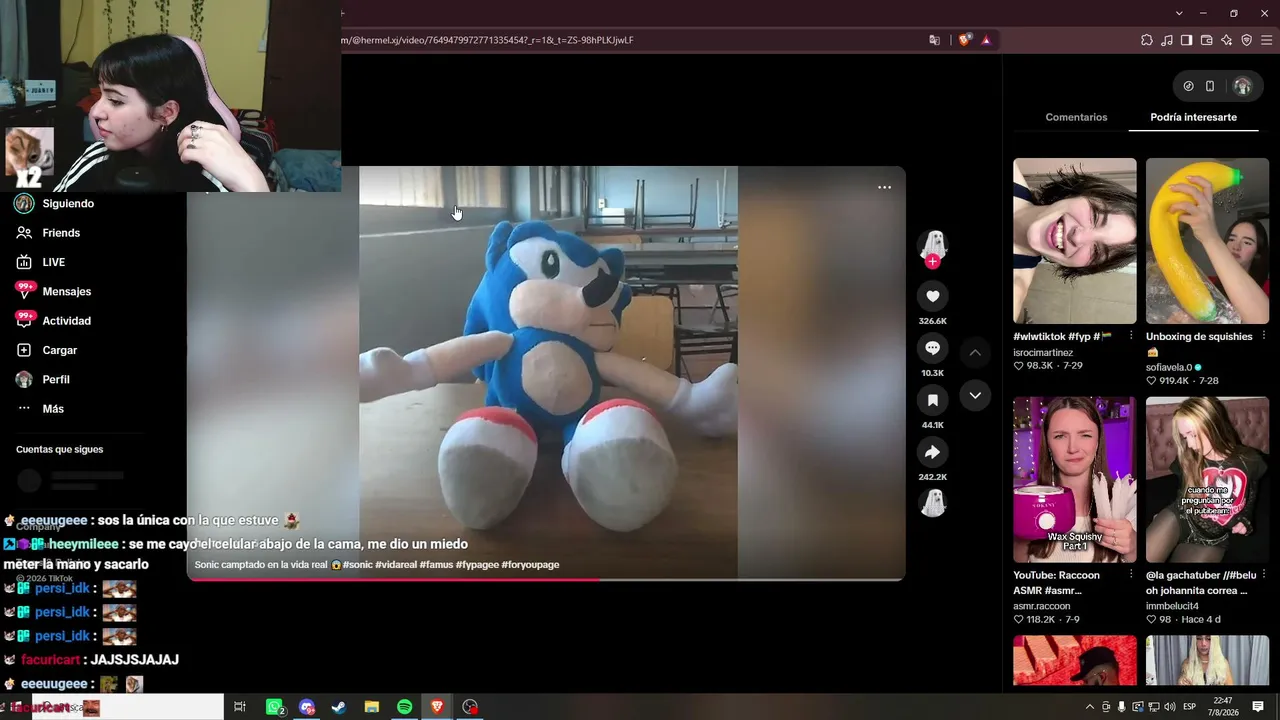1280x720 pixels.
Task: Open the Windows notification center
Action: point(1258,707)
